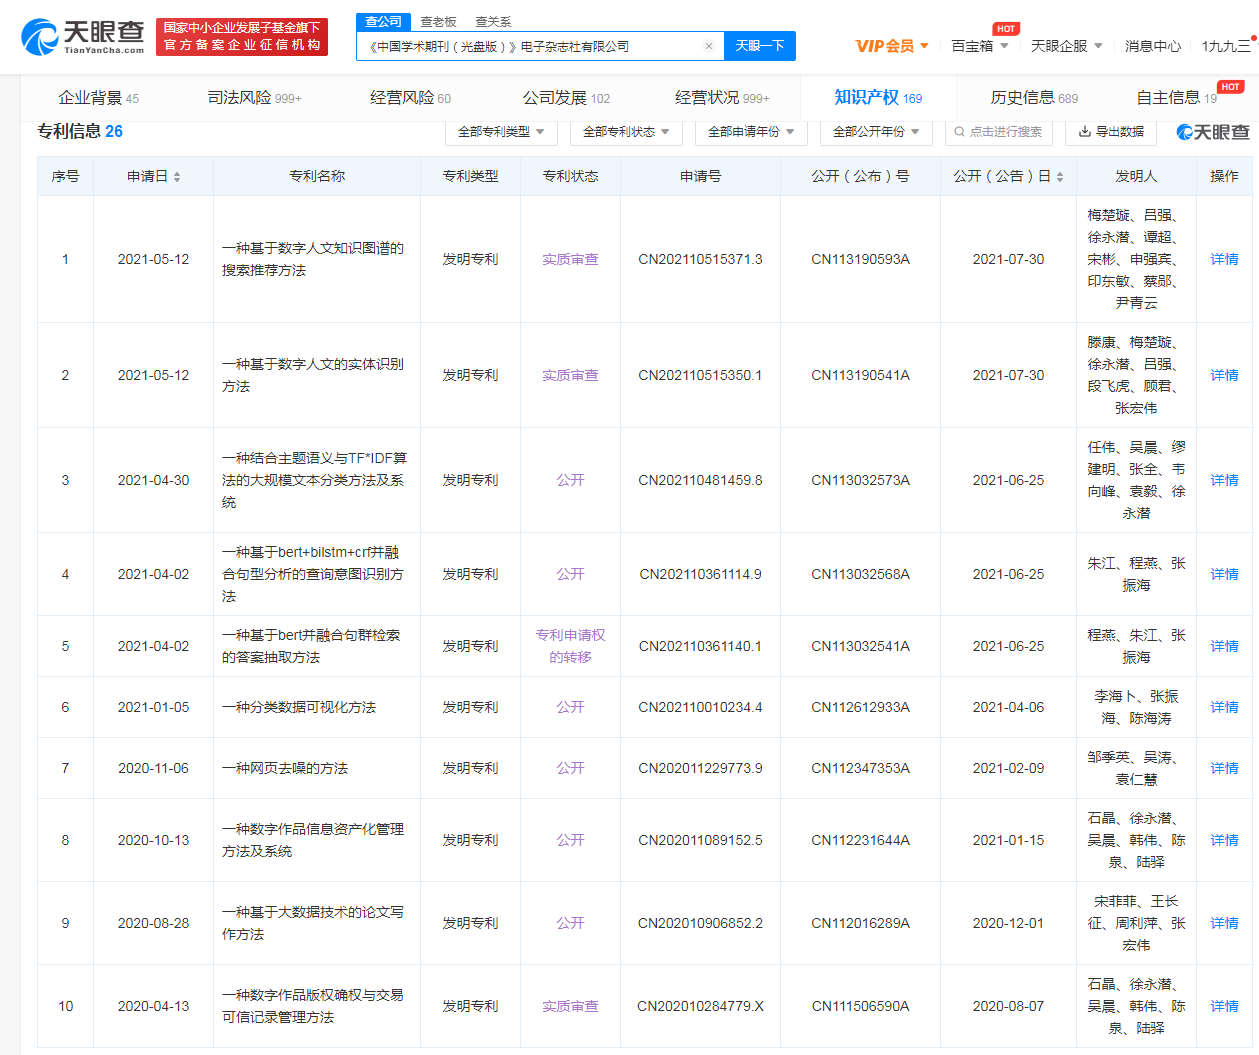Open the VIP会员 menu
The width and height of the screenshot is (1259, 1055).
click(892, 46)
